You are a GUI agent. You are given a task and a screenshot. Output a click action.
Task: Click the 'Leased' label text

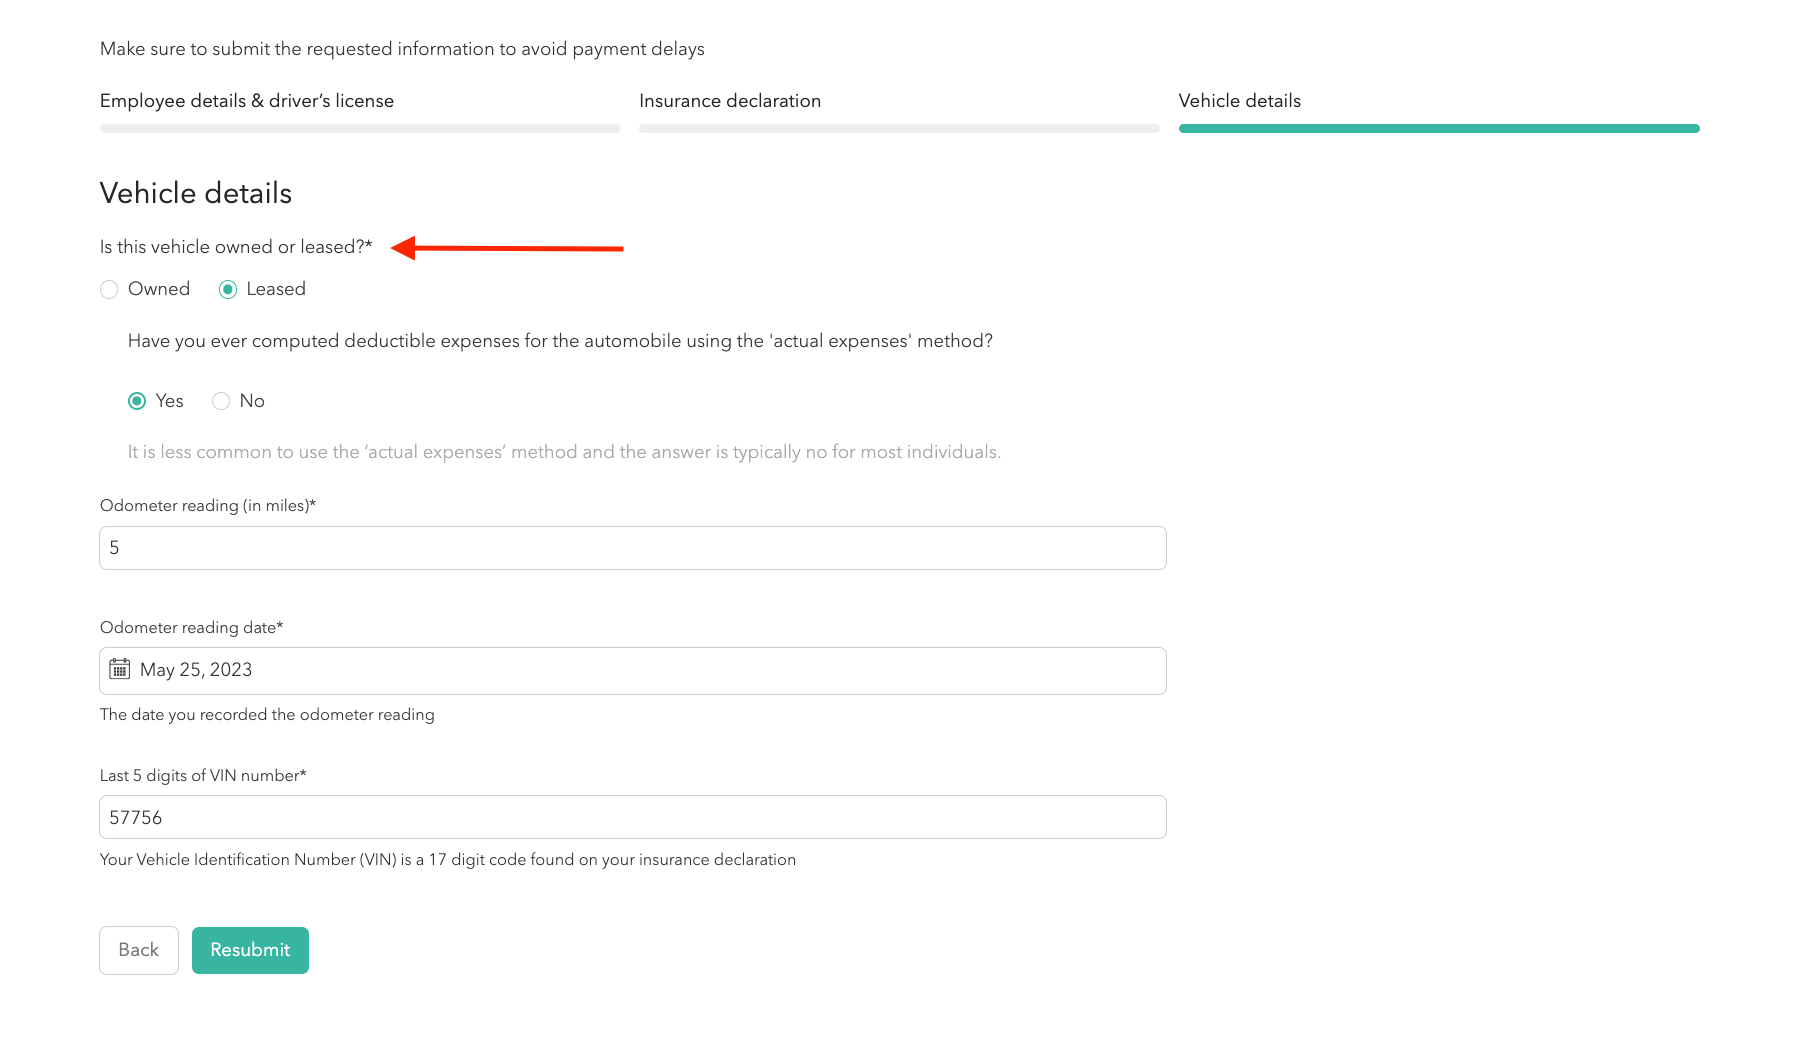click(x=276, y=289)
